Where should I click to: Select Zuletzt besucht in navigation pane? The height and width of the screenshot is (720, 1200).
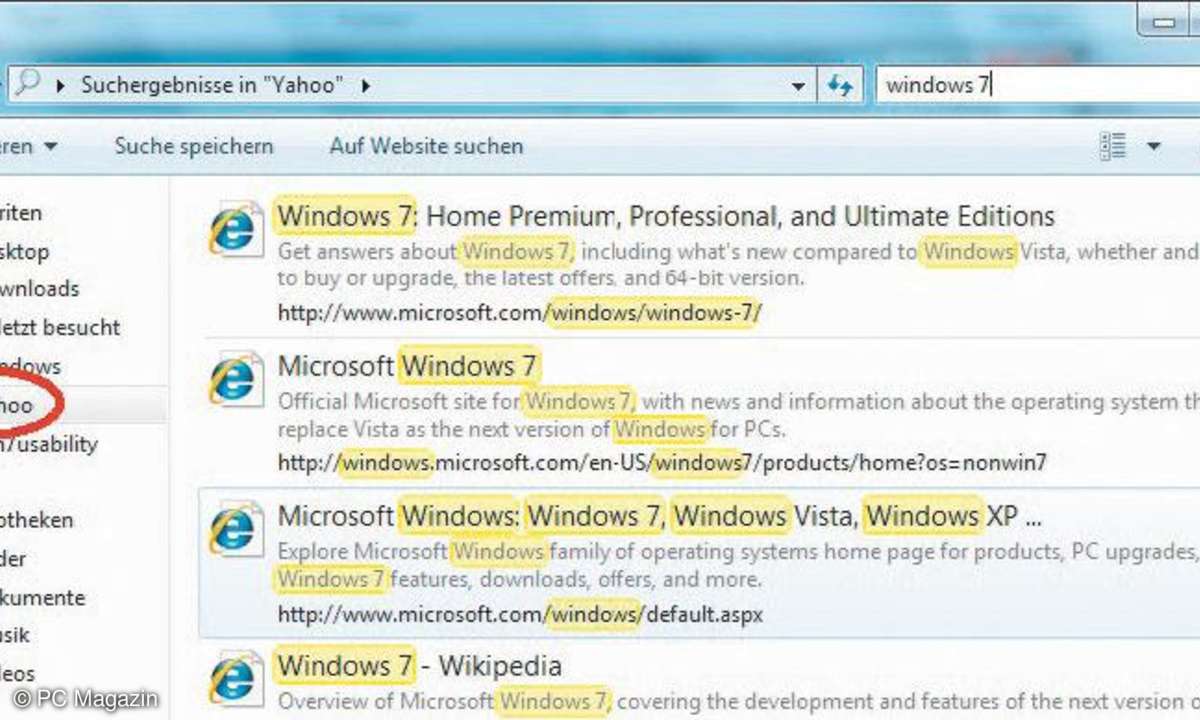[60, 327]
